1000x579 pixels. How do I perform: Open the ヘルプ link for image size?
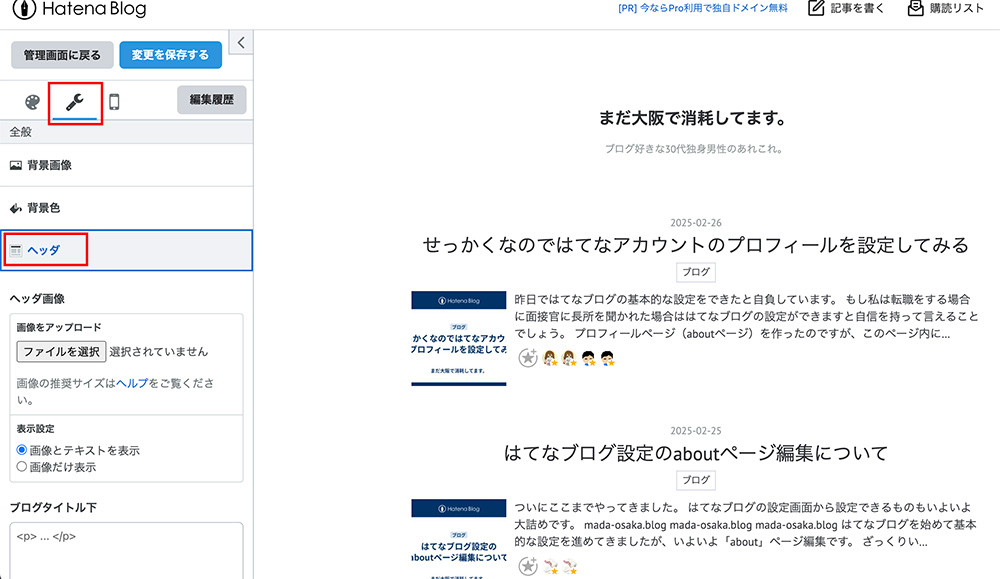pos(132,383)
